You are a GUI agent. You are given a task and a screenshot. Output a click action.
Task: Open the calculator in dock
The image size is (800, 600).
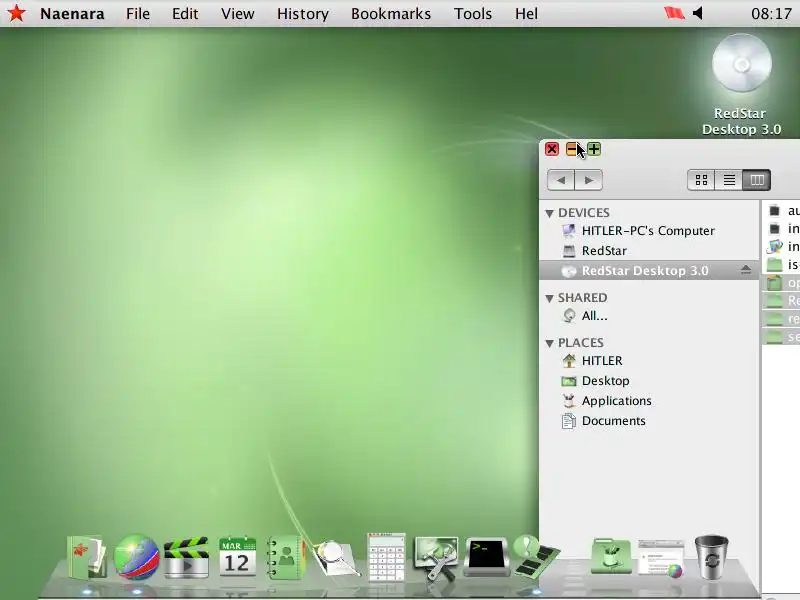click(x=386, y=557)
